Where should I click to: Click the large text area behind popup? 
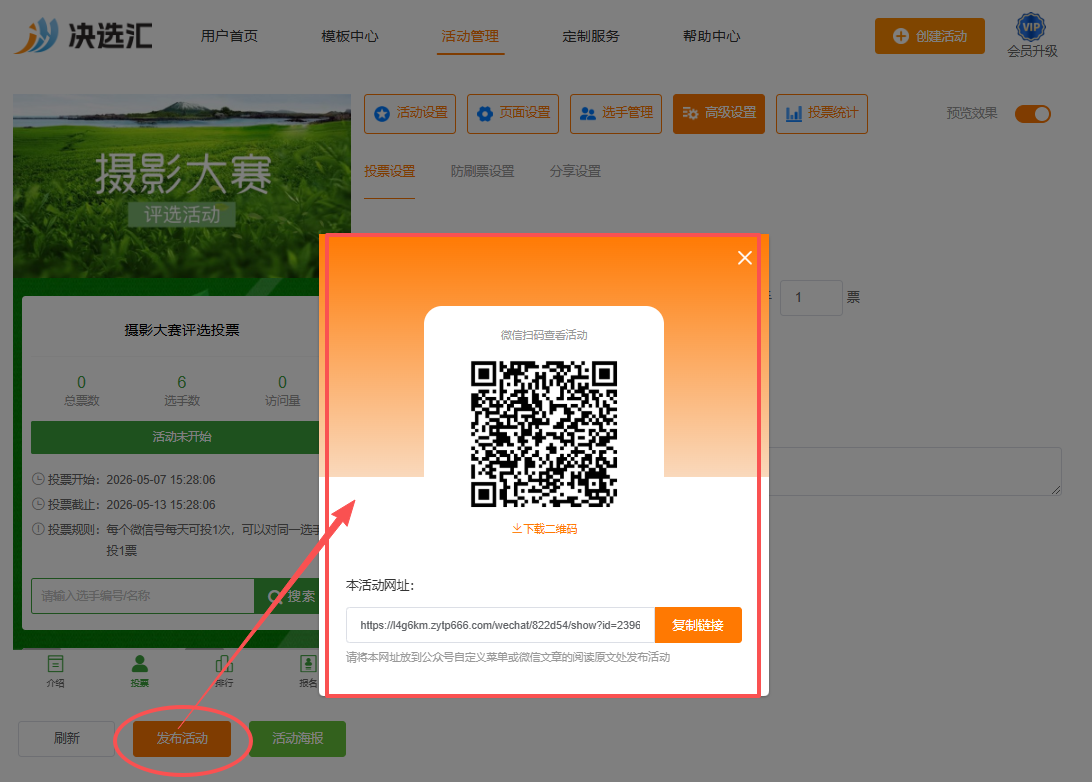coord(915,471)
